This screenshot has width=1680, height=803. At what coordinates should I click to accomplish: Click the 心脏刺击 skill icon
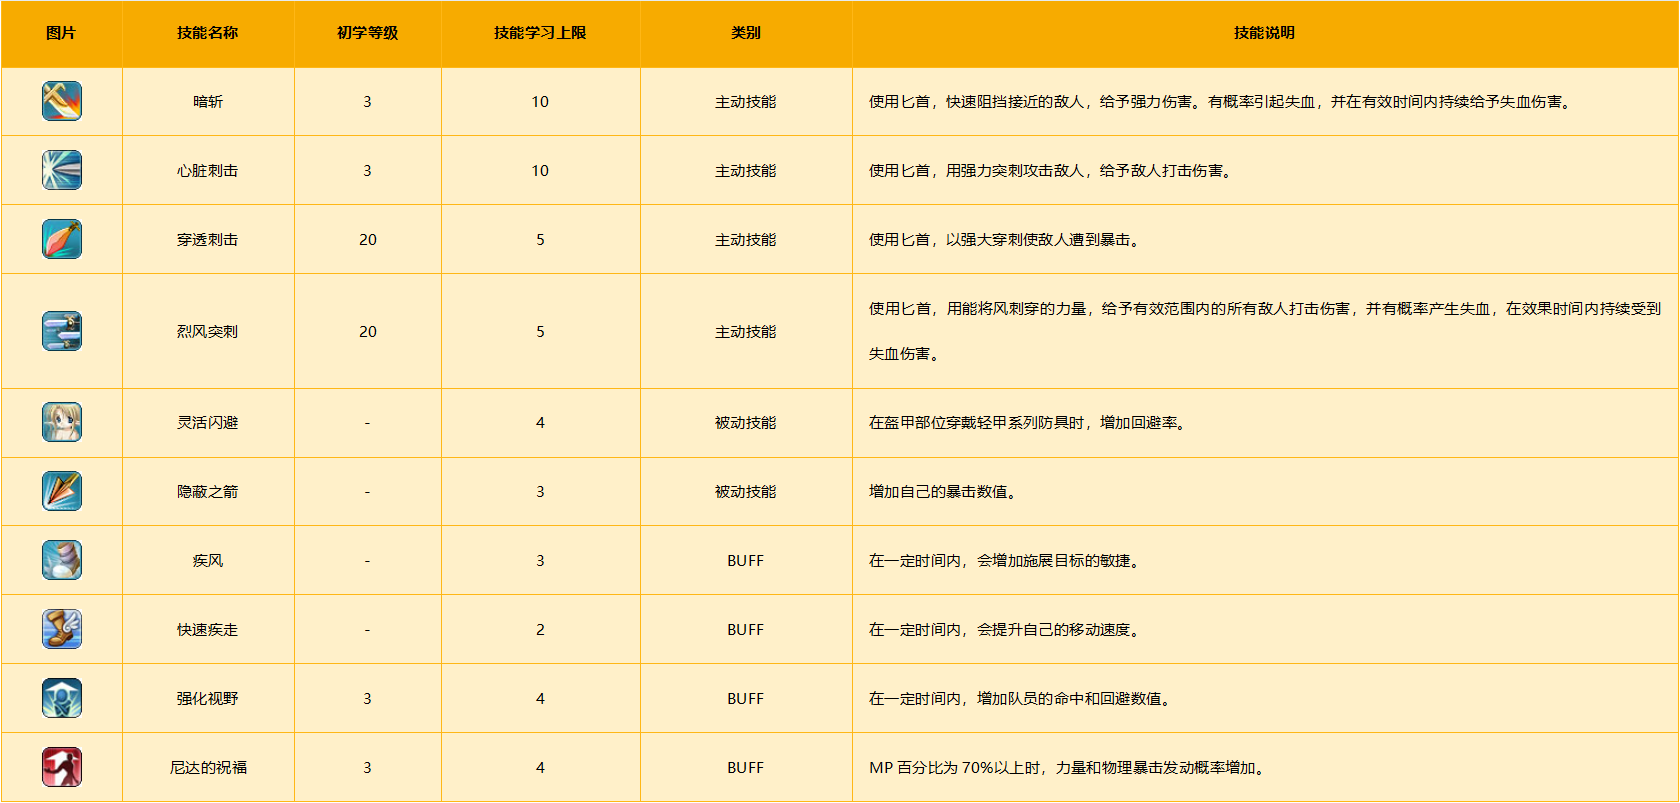(62, 171)
